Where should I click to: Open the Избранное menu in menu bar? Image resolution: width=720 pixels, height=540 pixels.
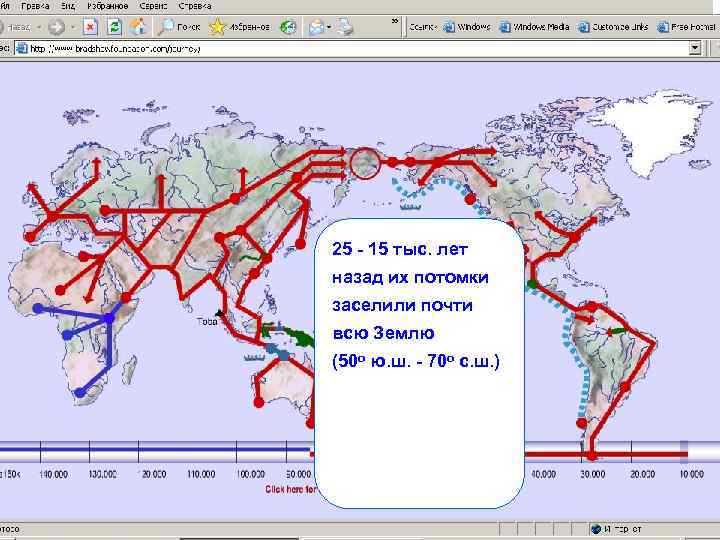[x=107, y=6]
